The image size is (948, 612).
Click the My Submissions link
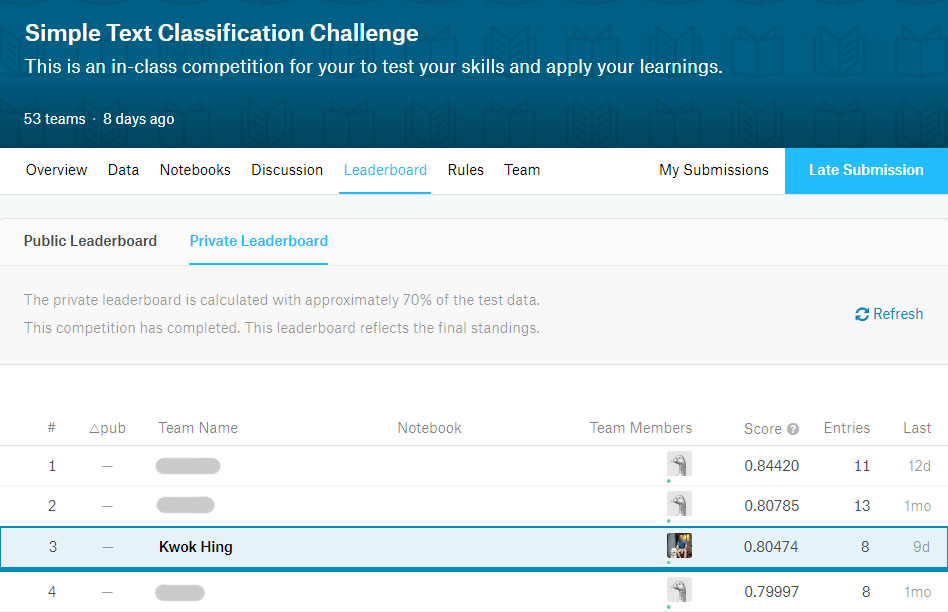point(713,170)
